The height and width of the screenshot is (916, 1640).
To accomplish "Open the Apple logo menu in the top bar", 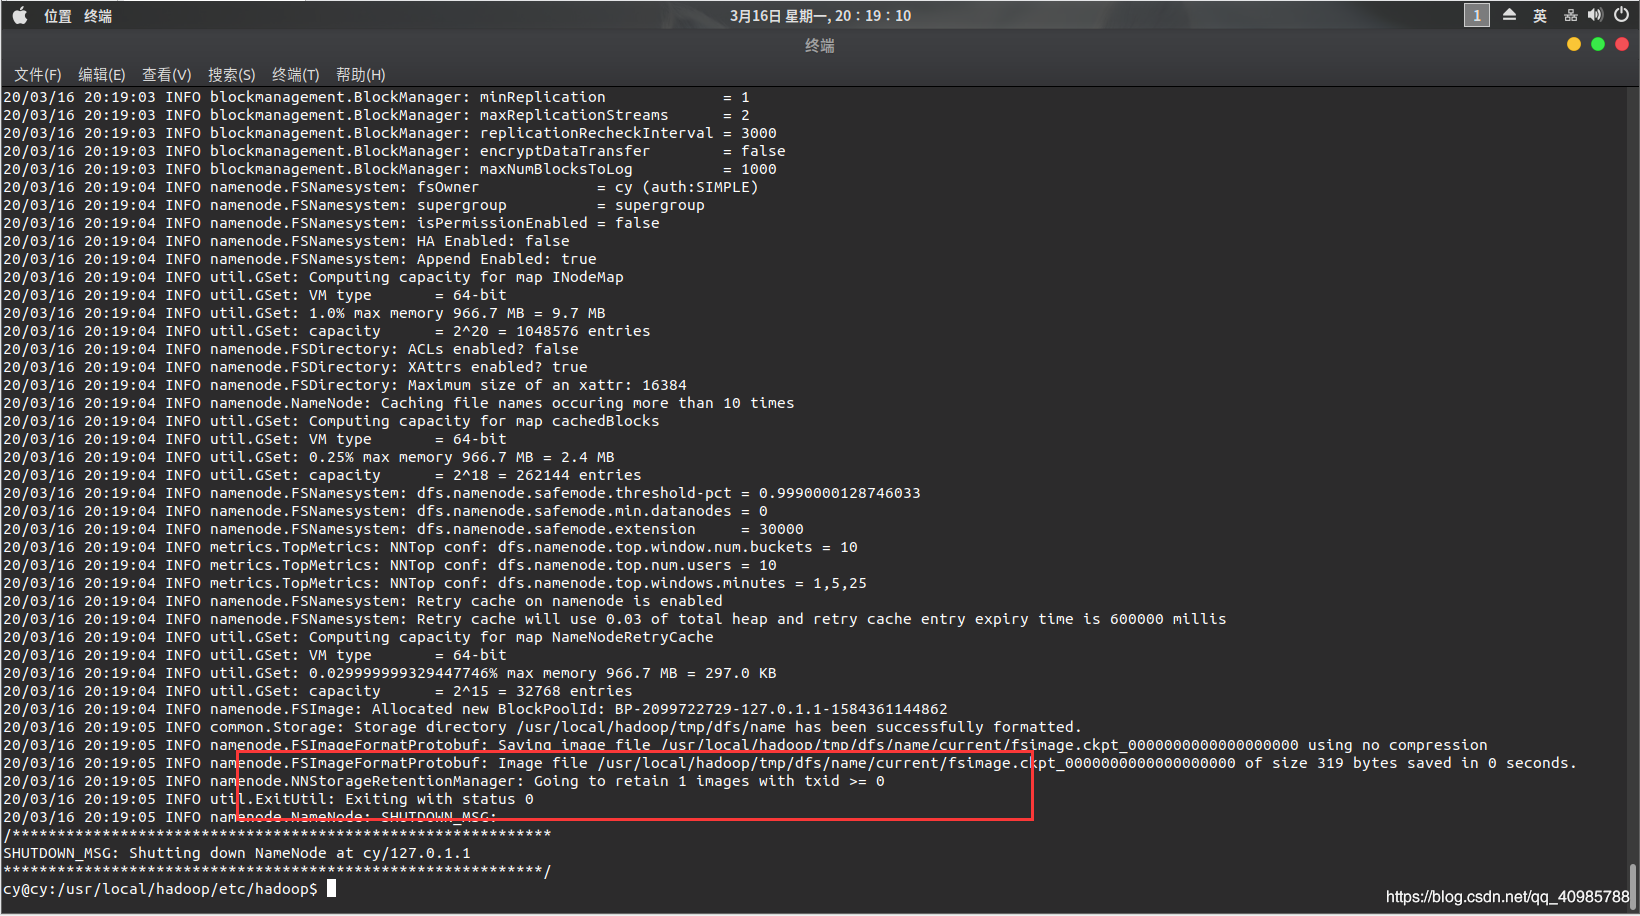I will [x=19, y=15].
